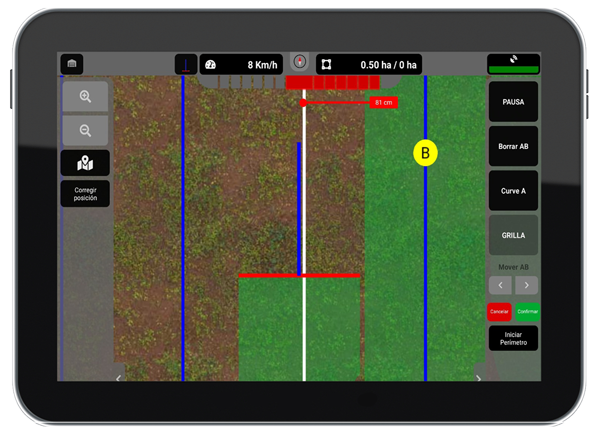Open the map location view
600x436 pixels.
[x=85, y=163]
